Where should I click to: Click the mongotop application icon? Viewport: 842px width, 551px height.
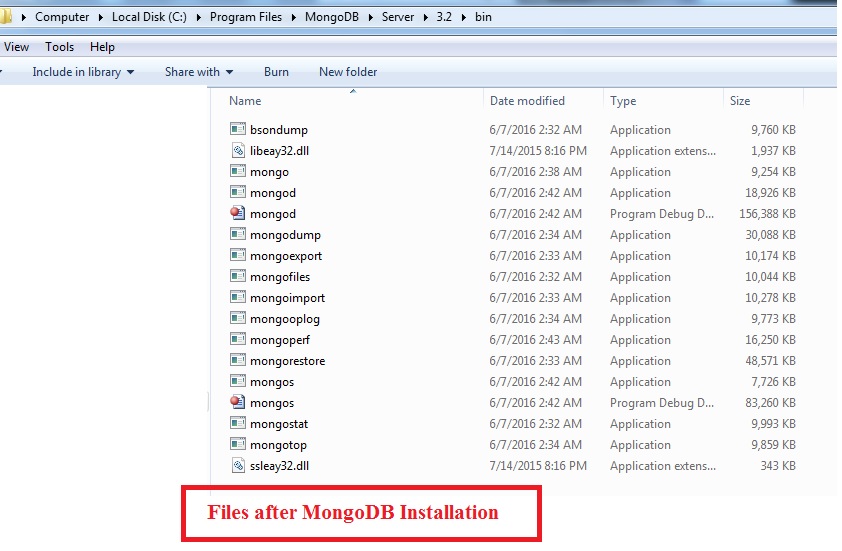point(238,444)
